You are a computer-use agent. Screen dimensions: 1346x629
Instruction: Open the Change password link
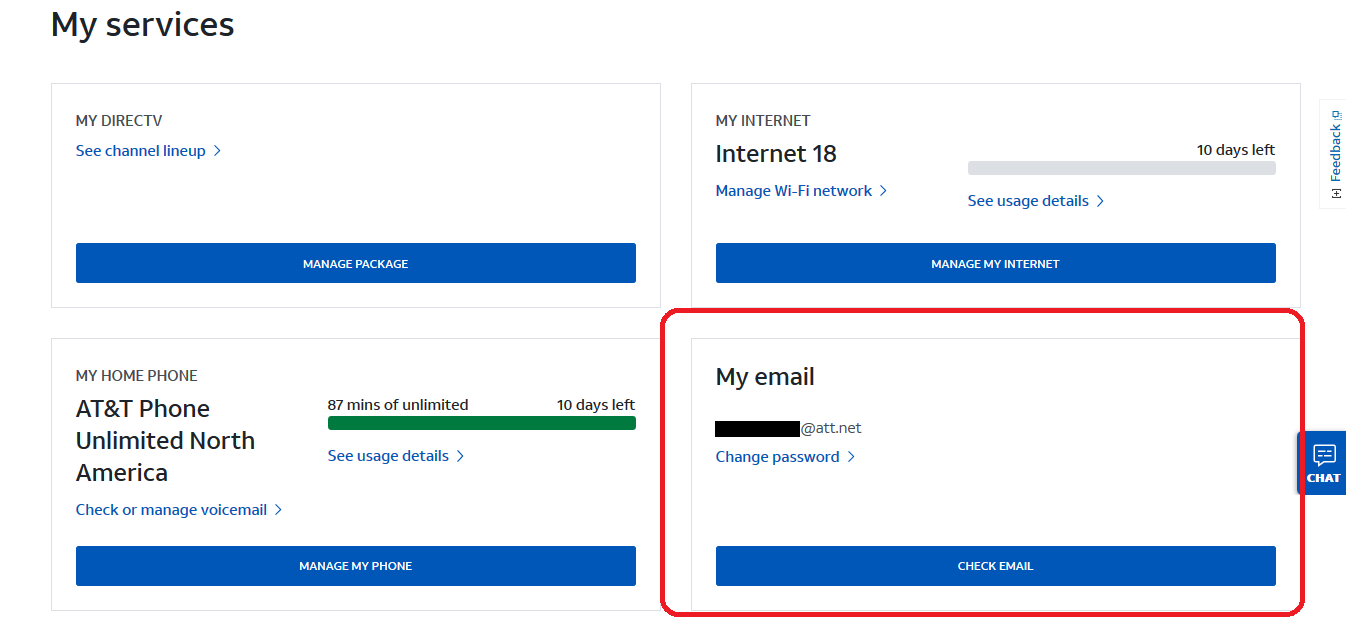tap(785, 457)
